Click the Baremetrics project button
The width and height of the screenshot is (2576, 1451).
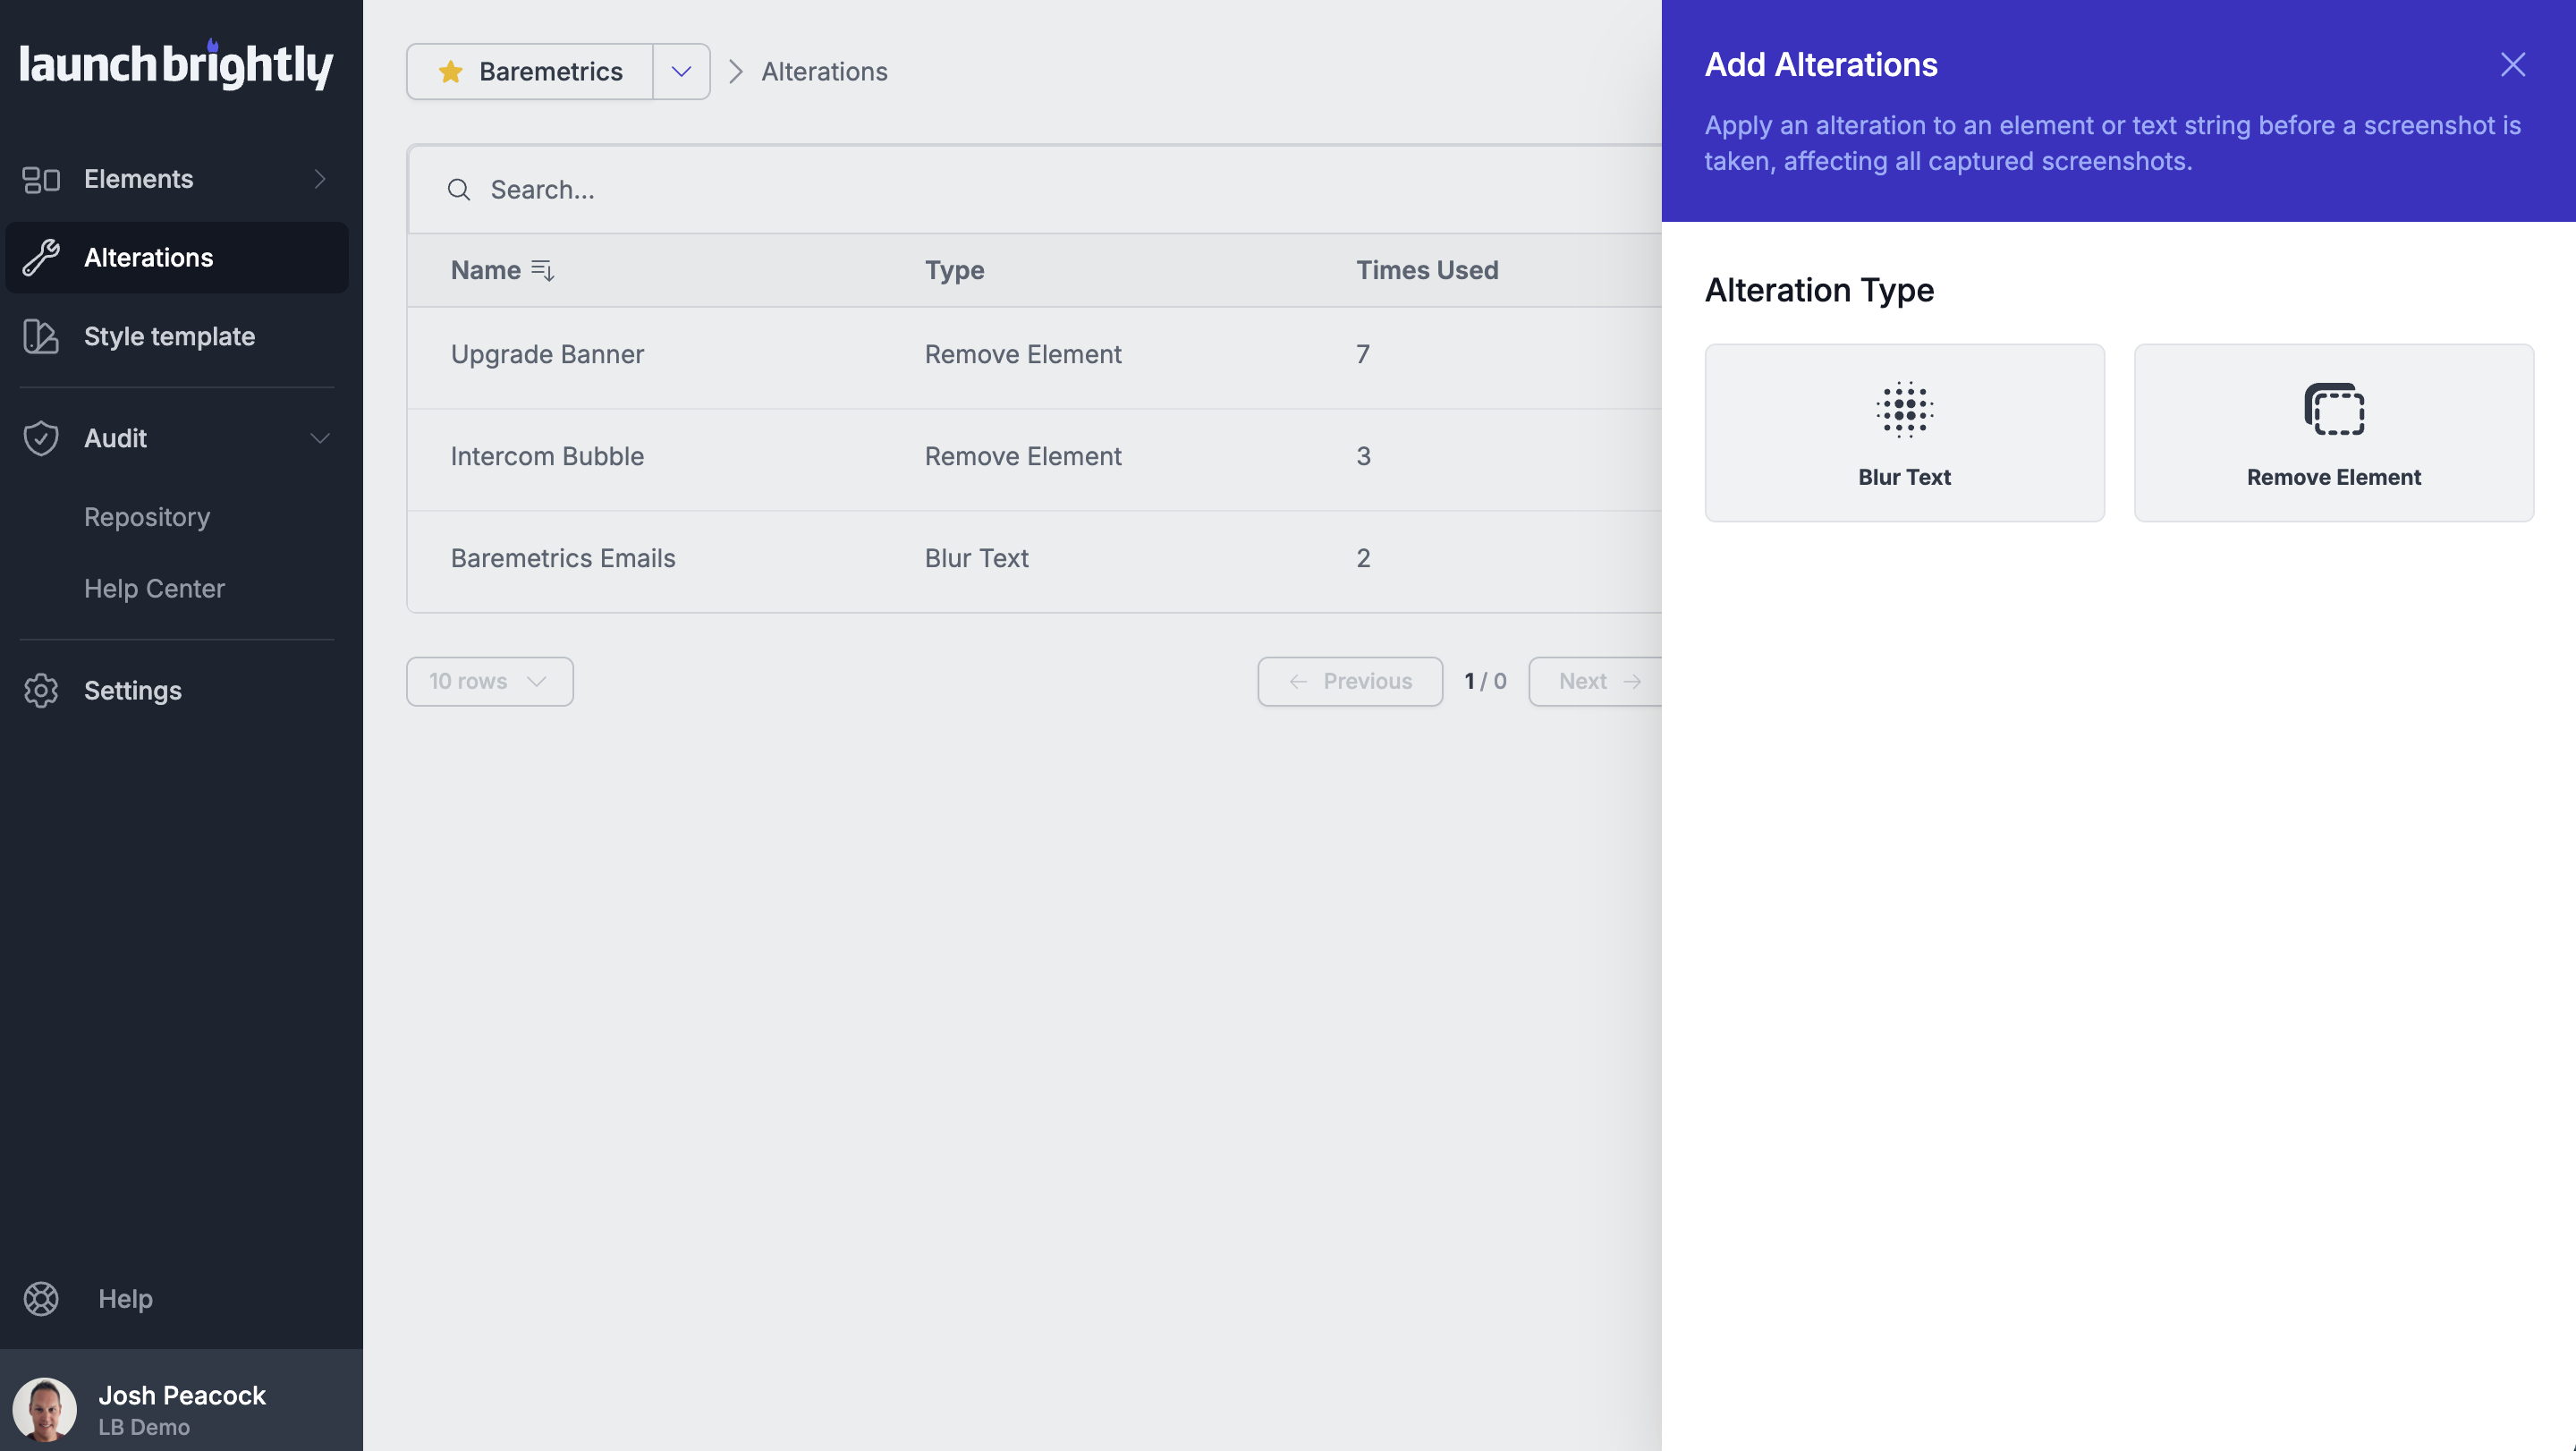[x=530, y=71]
